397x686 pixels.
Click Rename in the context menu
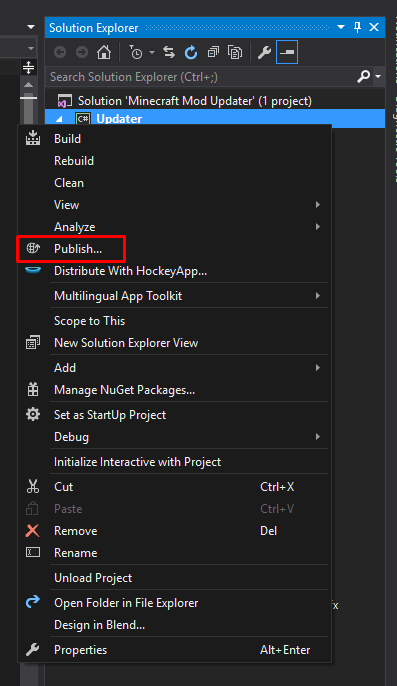[x=175, y=553]
